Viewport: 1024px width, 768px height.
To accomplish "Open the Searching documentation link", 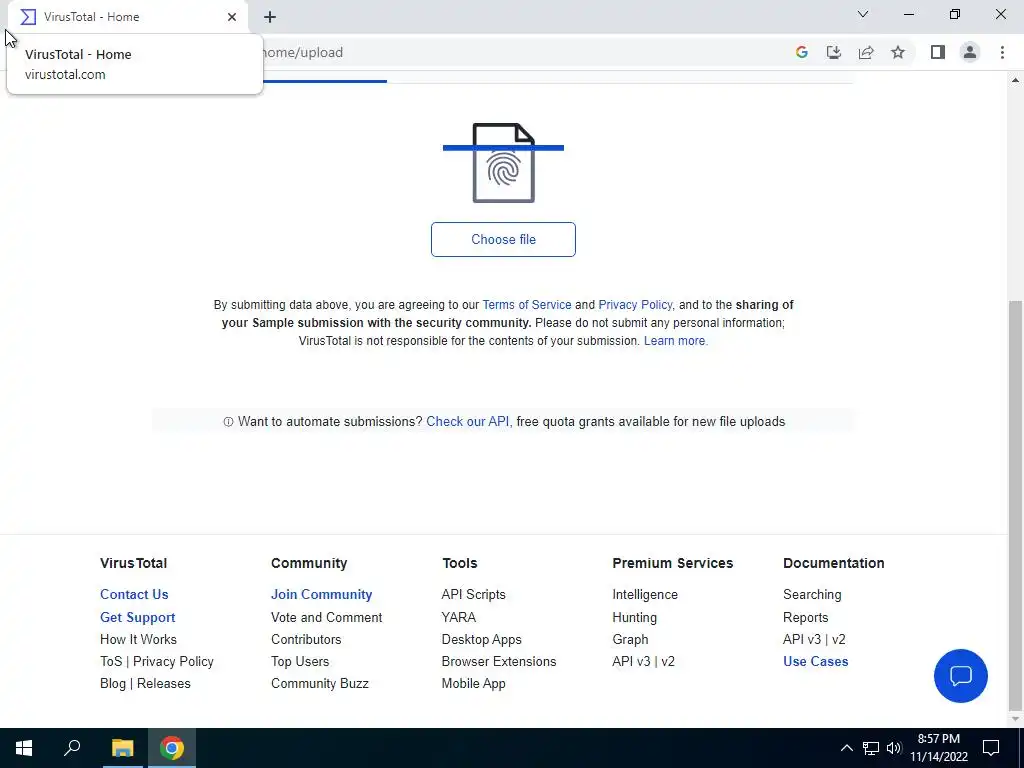I will pyautogui.click(x=812, y=594).
